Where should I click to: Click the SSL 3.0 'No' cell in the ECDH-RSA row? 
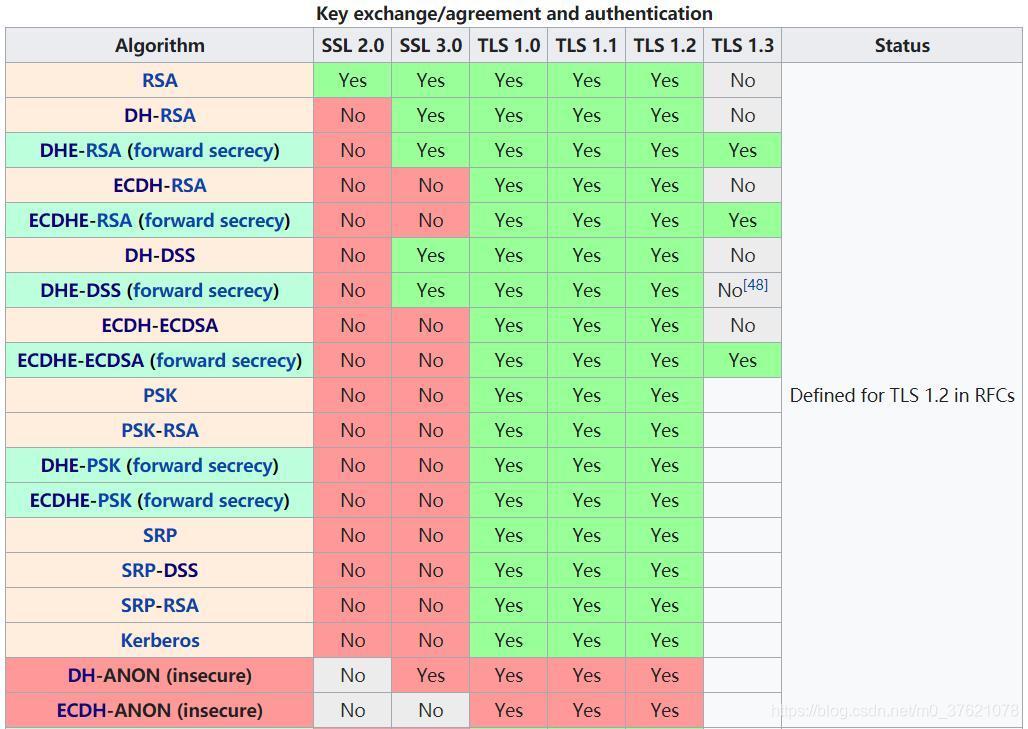click(431, 186)
